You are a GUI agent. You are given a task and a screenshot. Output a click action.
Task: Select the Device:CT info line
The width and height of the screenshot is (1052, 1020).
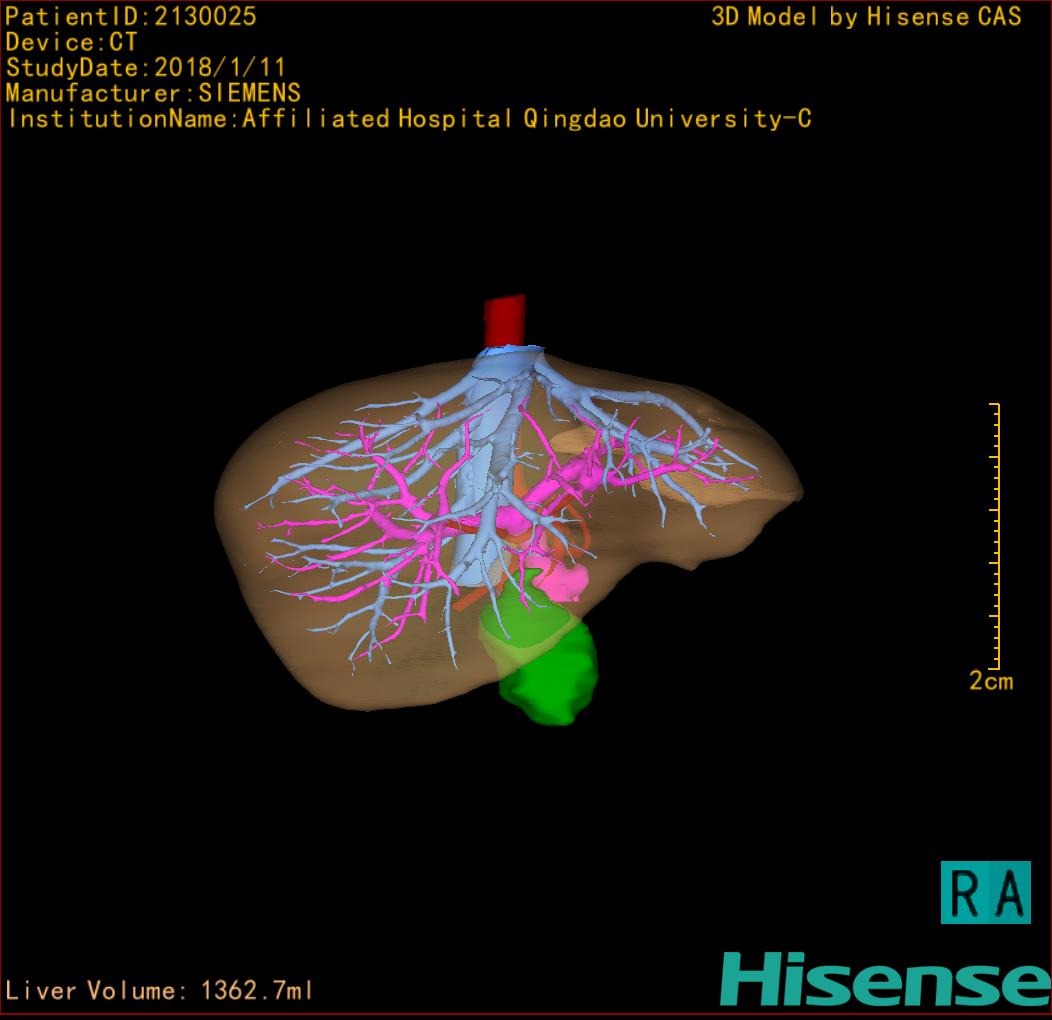(x=71, y=42)
